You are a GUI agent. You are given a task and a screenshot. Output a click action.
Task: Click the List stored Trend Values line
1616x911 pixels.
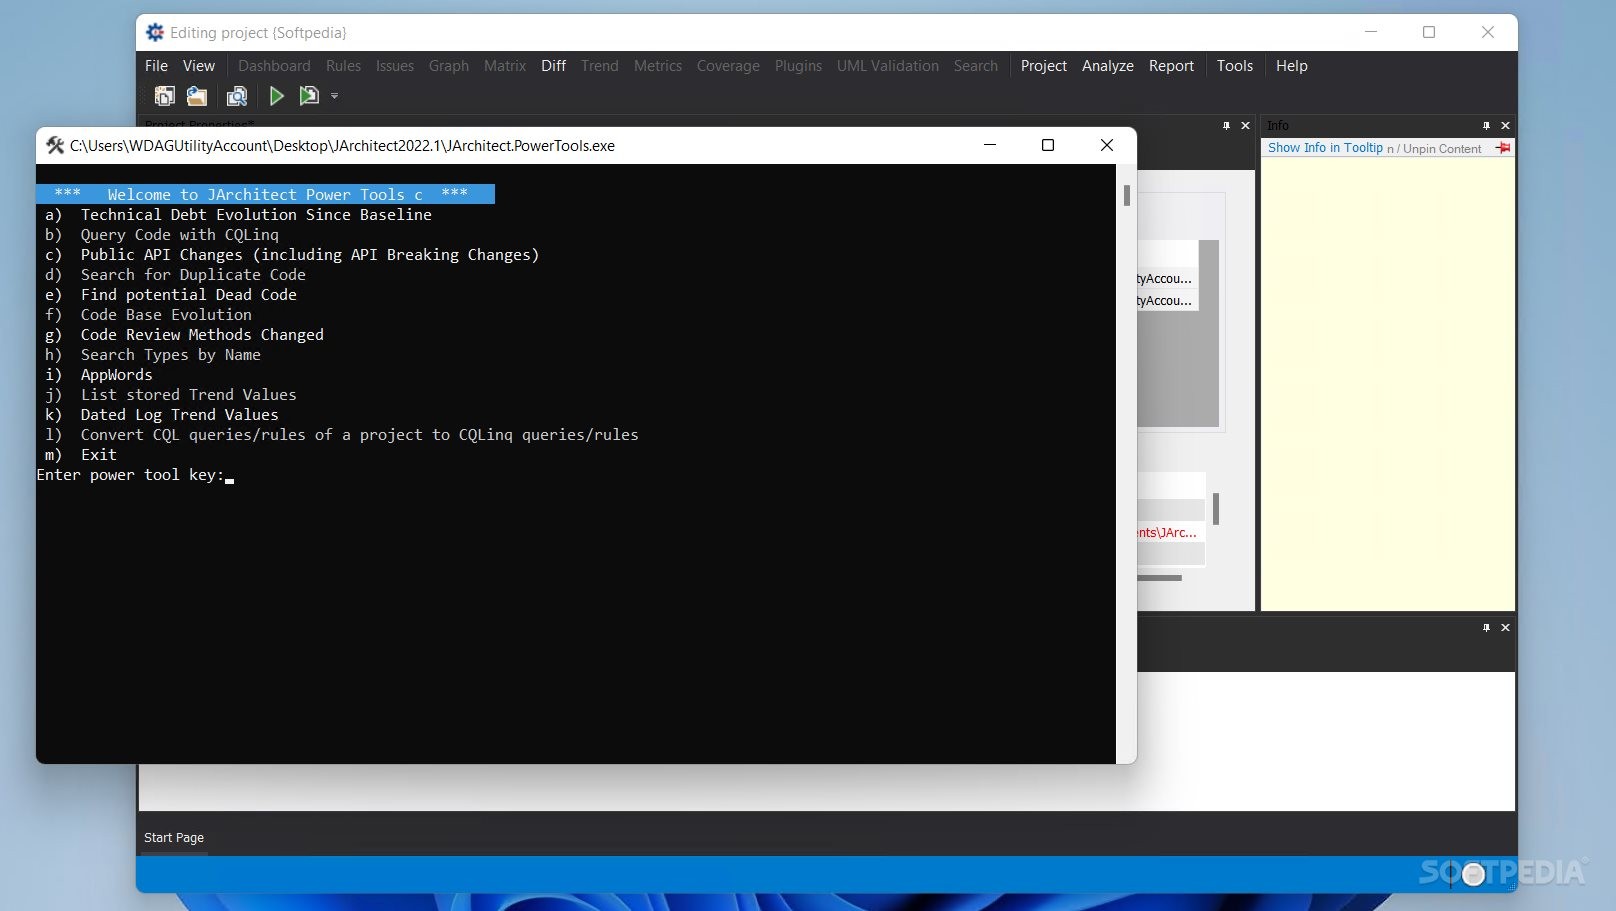click(171, 395)
